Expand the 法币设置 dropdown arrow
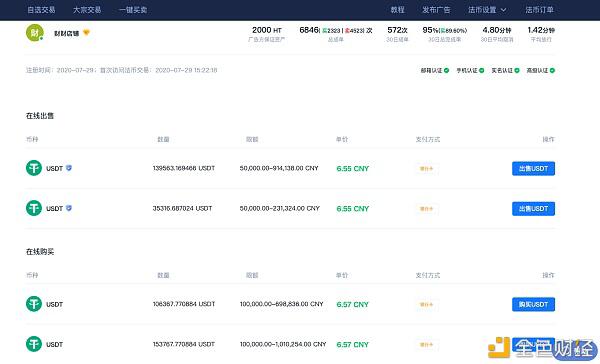 click(504, 10)
